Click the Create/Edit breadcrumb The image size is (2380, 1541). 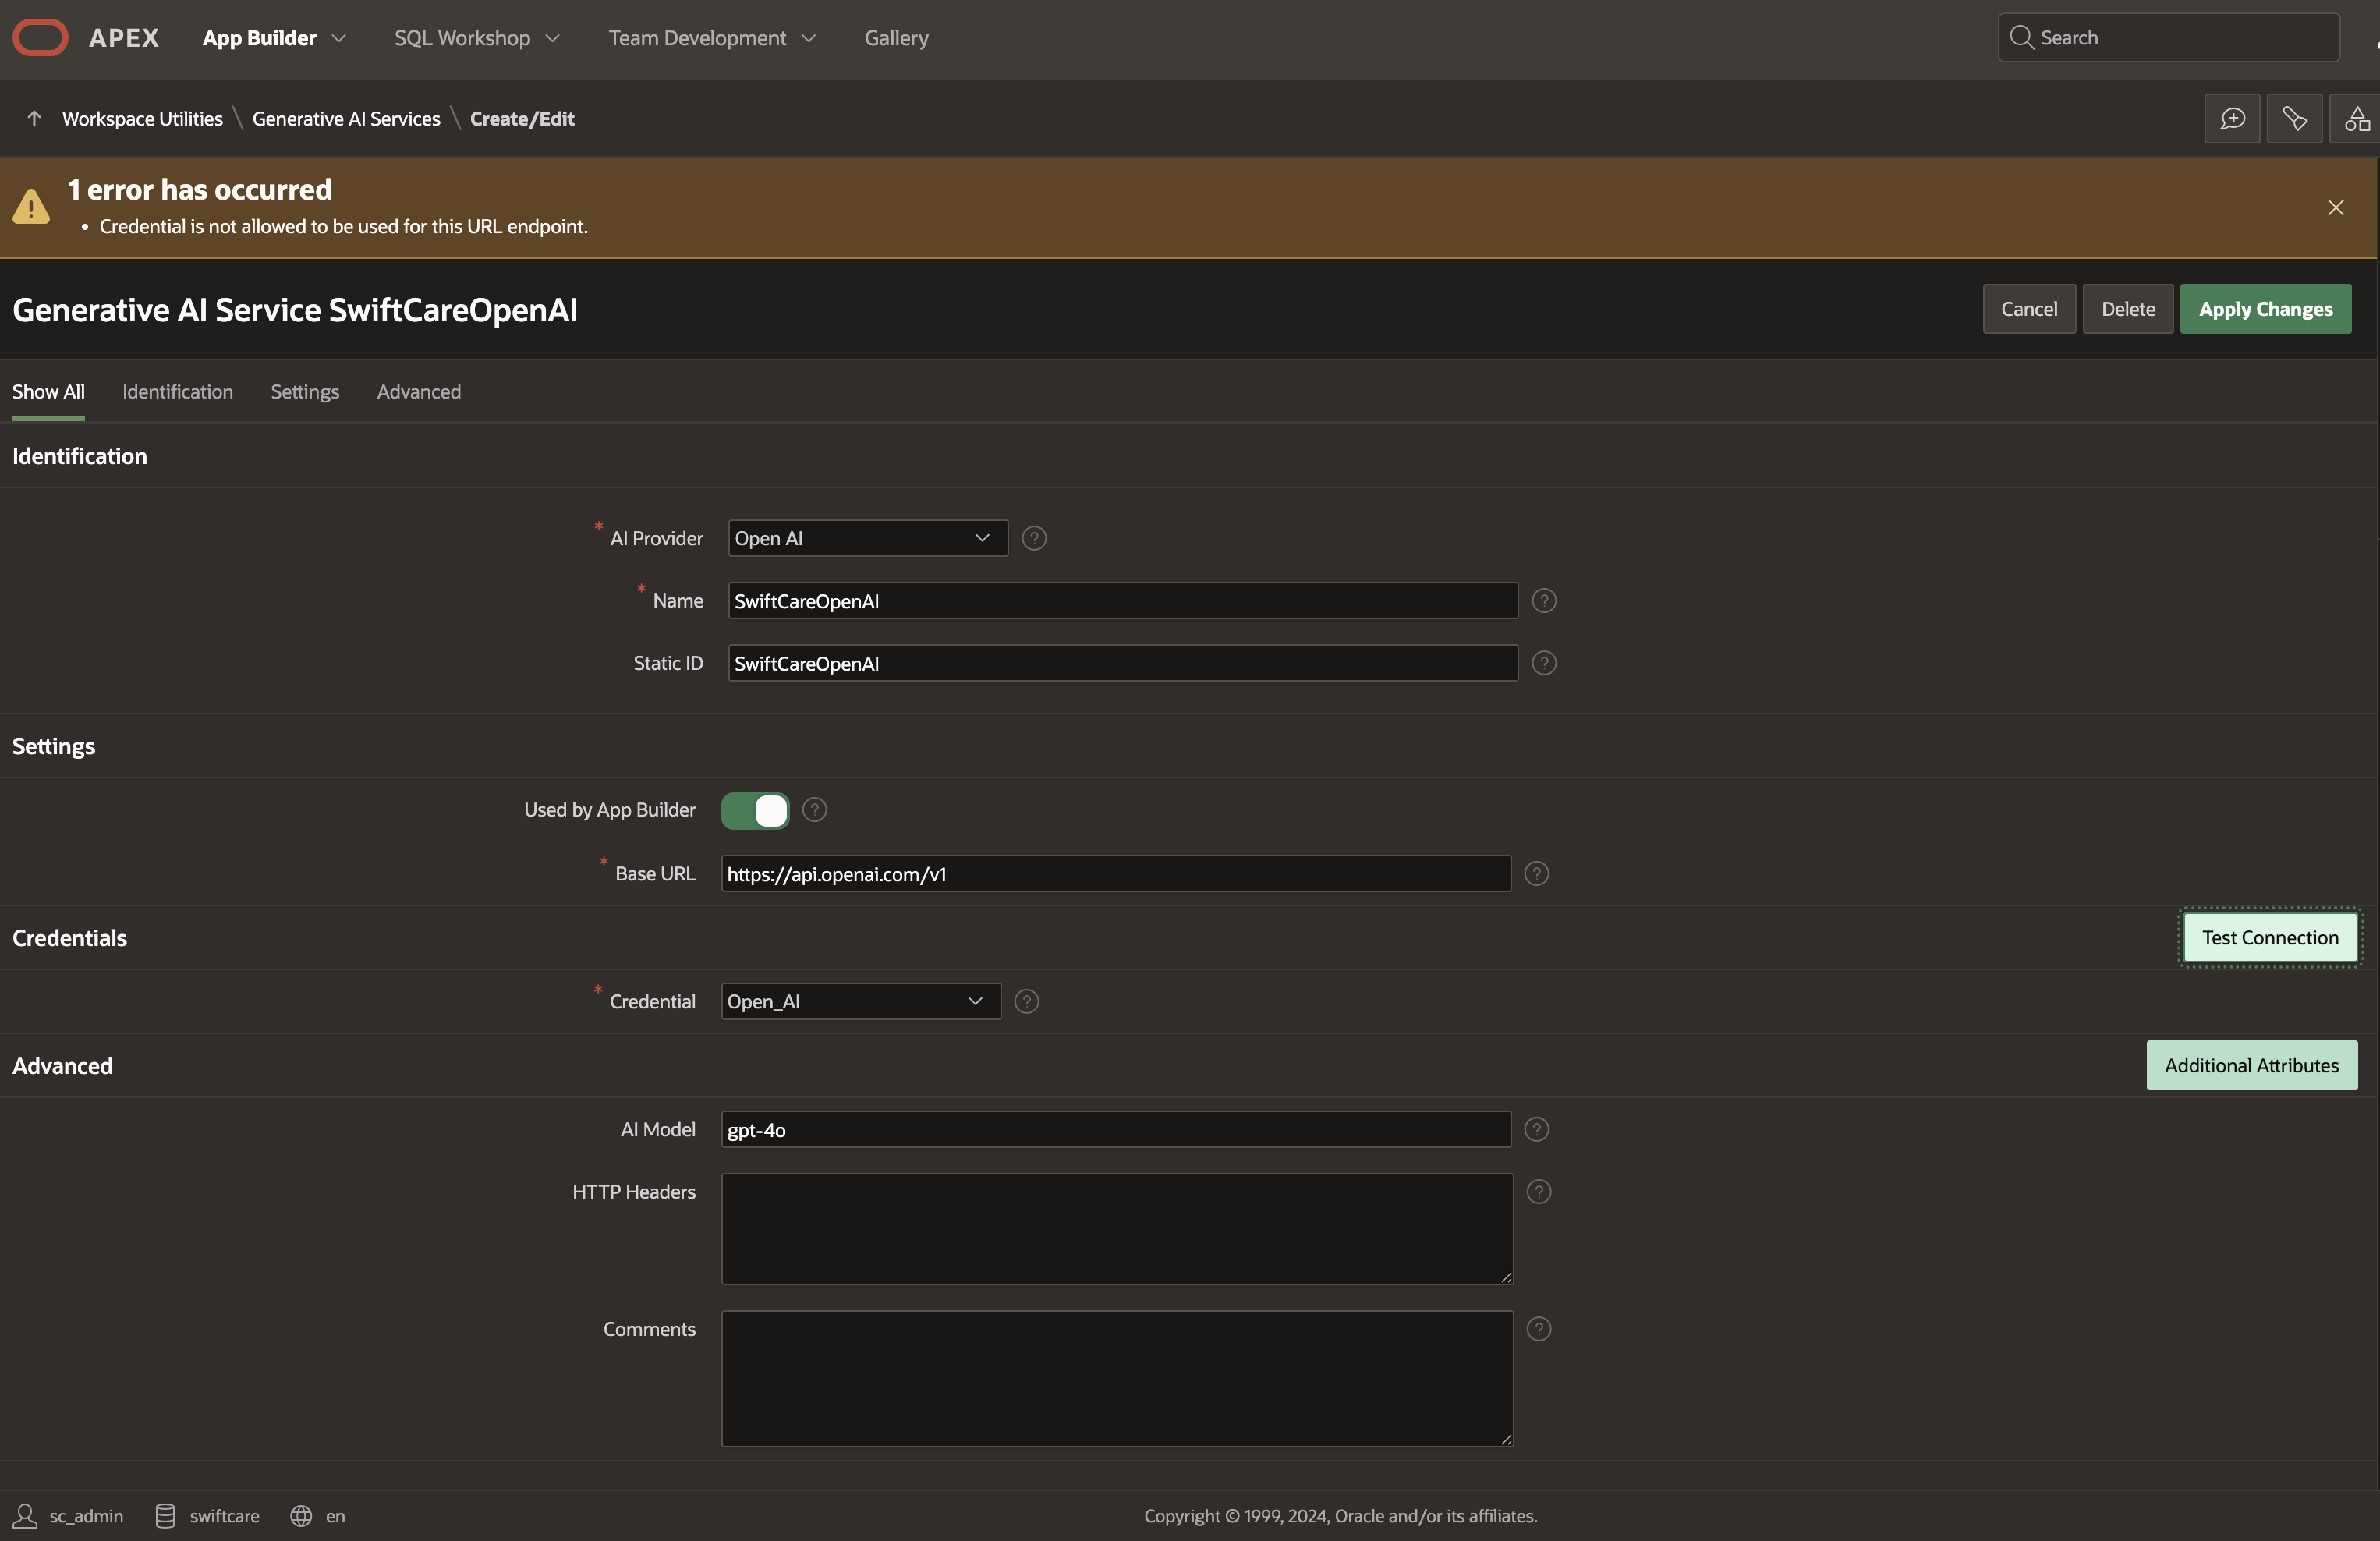(x=522, y=118)
